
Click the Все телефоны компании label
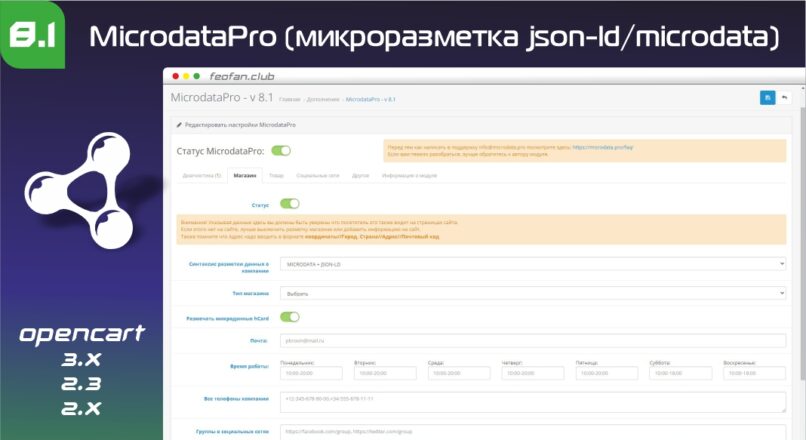pos(236,399)
